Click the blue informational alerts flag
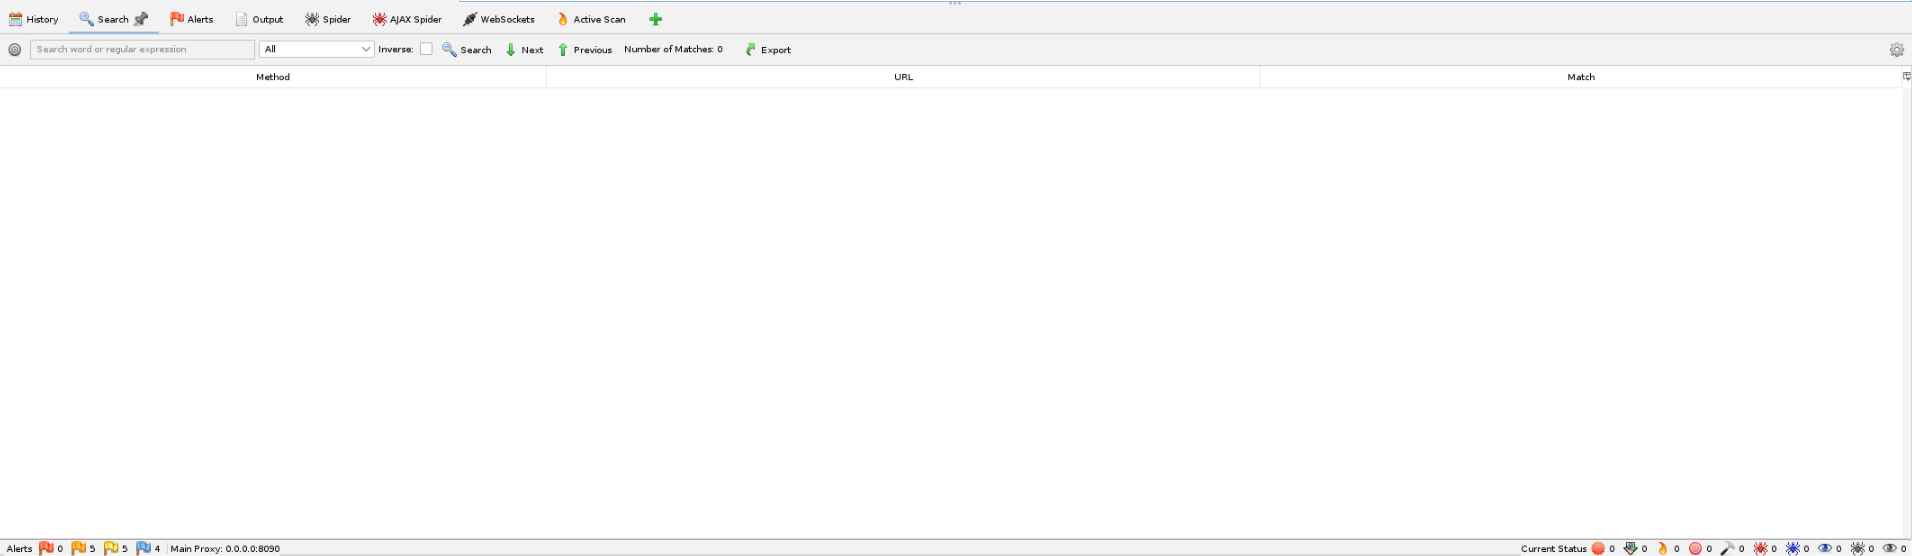Viewport: 1912px width, 556px height. (x=143, y=548)
